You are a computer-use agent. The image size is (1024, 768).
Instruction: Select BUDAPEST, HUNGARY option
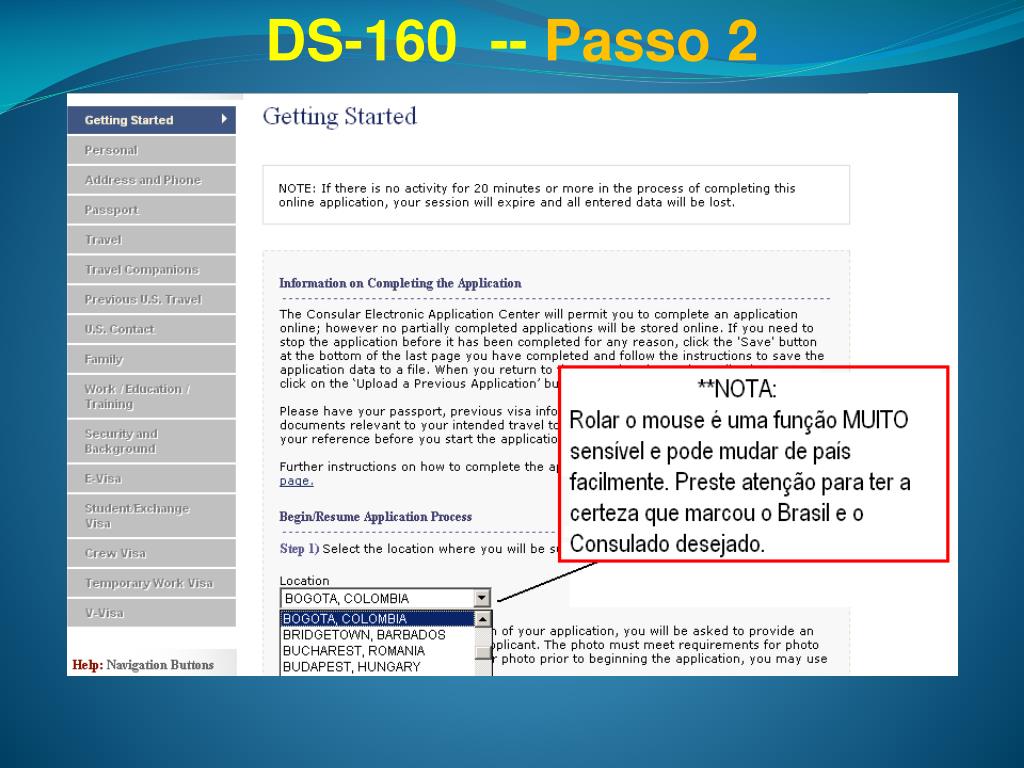click(x=351, y=667)
